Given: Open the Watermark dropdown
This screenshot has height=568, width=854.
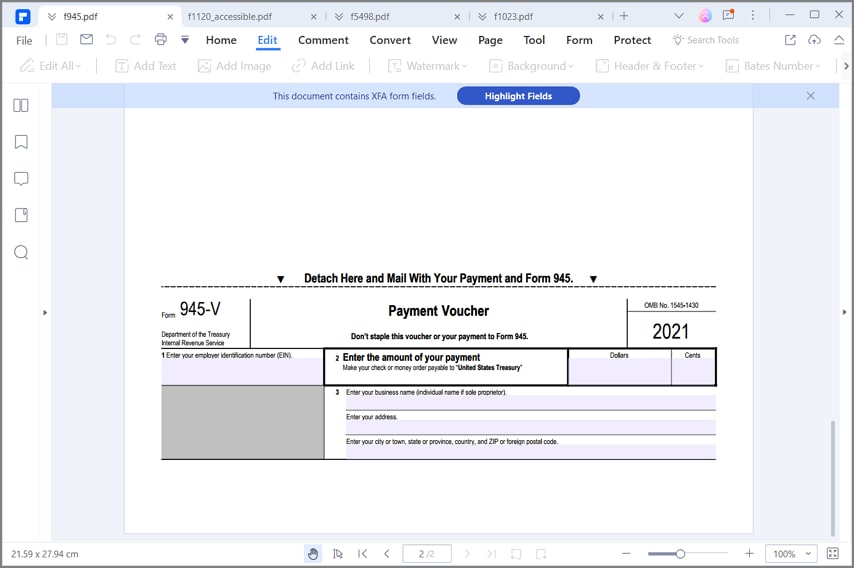Looking at the screenshot, I should 428,66.
